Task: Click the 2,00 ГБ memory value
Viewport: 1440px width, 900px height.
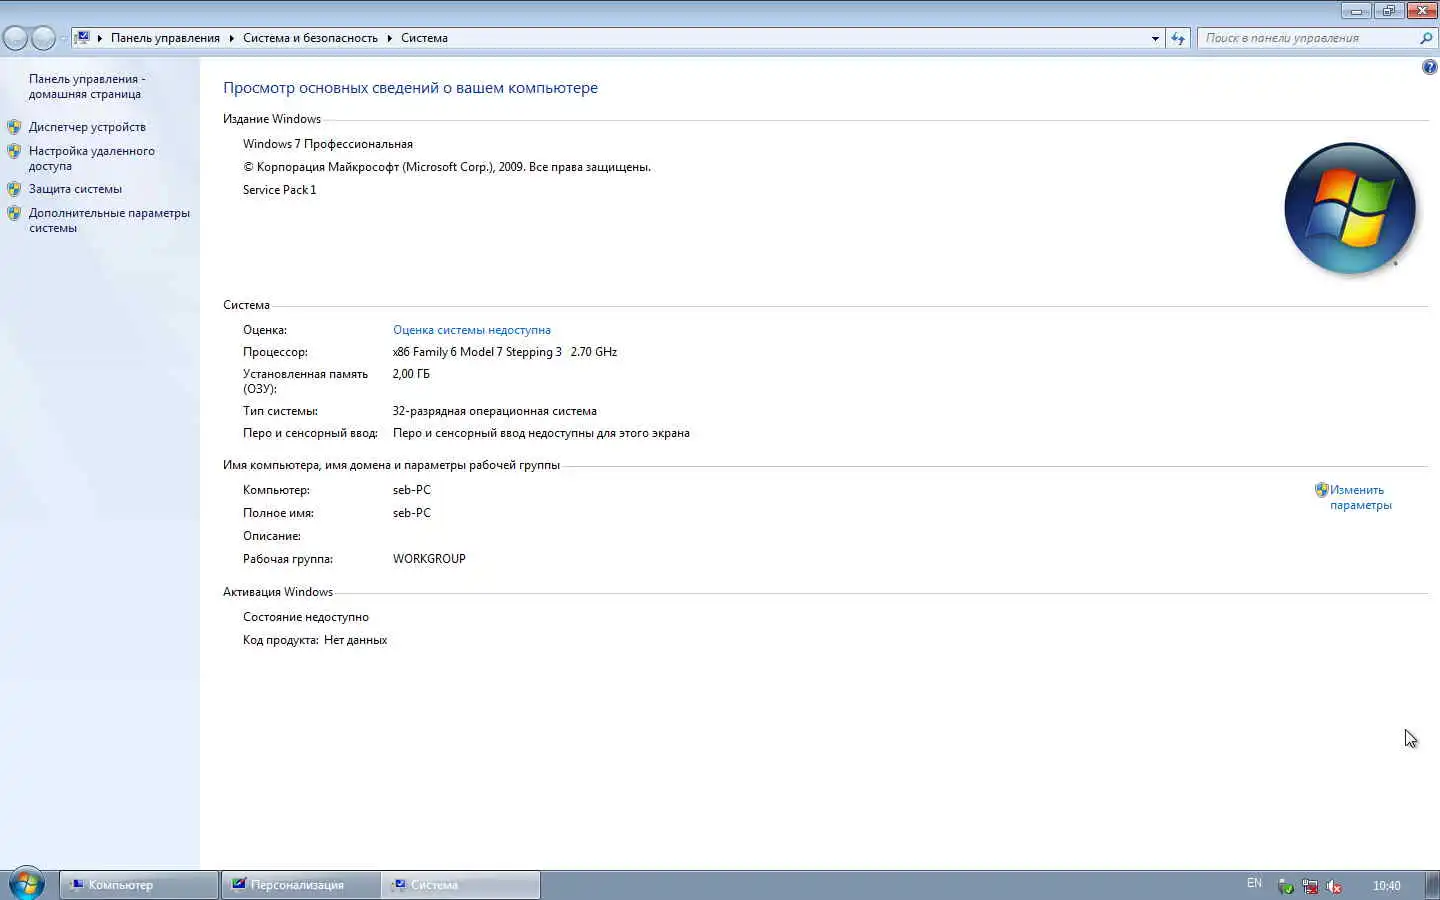Action: click(x=411, y=374)
